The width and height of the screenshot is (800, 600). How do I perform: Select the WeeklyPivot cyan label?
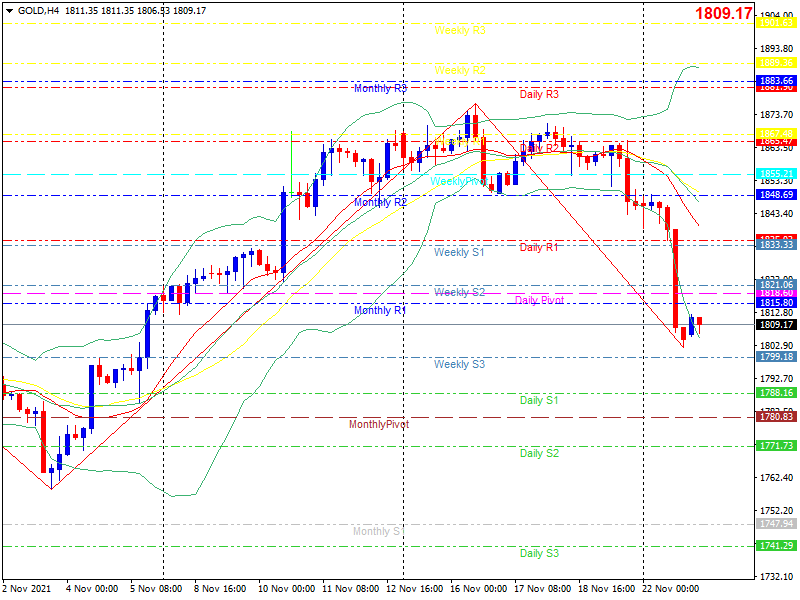tap(458, 182)
